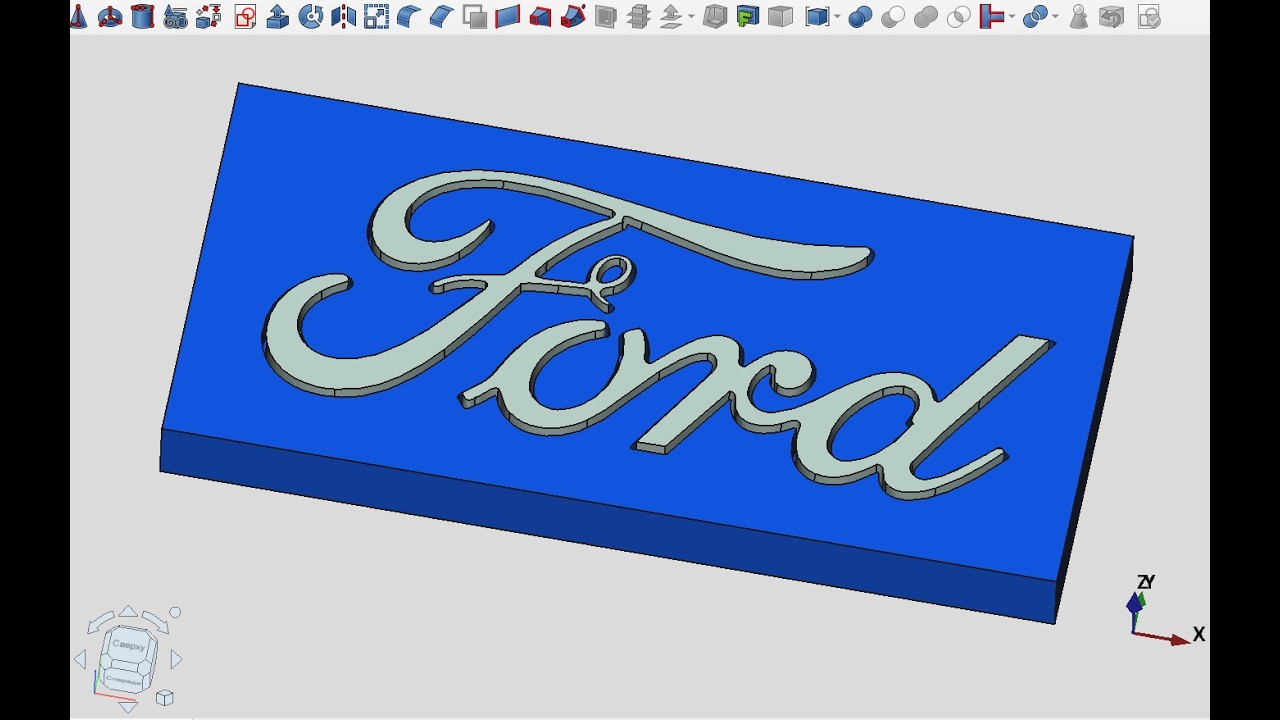Click the Split boolean fragments icon
Viewport: 1280px width, 720px height.
pos(1036,17)
